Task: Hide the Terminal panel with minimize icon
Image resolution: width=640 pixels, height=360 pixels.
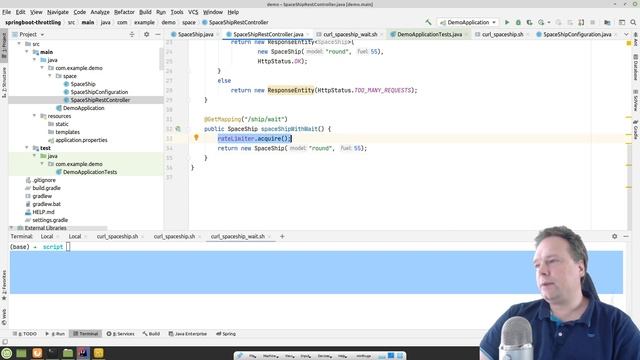Action: [x=626, y=236]
